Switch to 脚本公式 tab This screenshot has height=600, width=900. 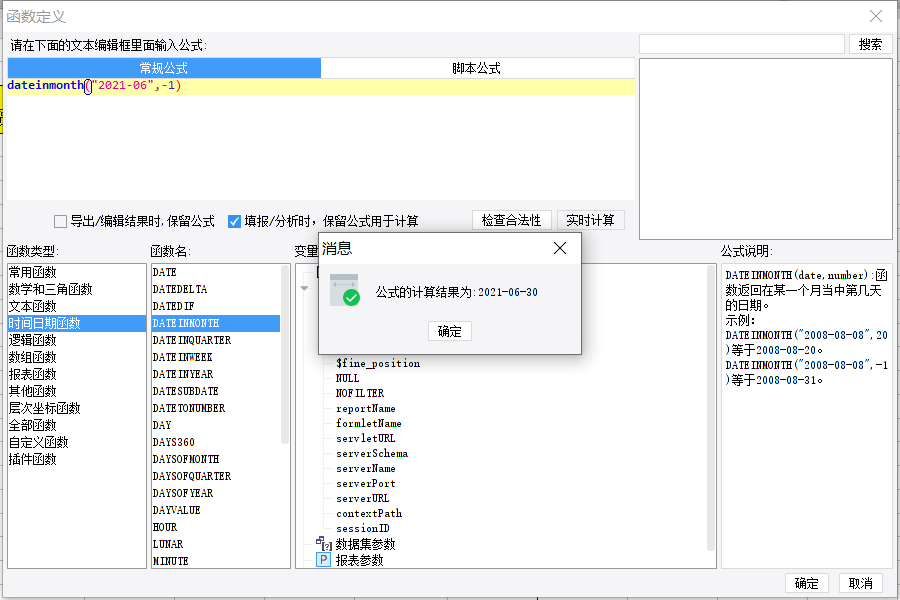coord(476,68)
